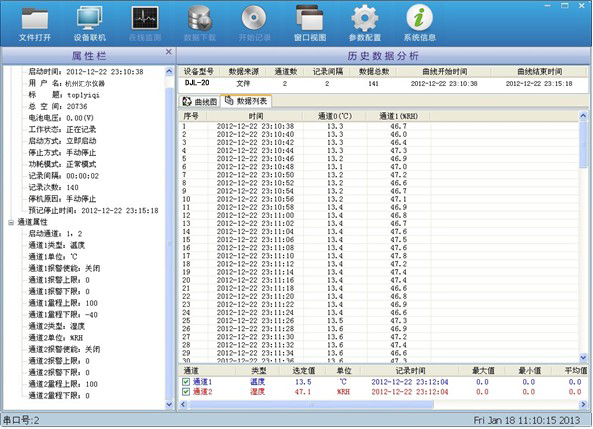The height and width of the screenshot is (429, 593).
Task: Open the 文件打开 folder icon
Action: pos(35,19)
